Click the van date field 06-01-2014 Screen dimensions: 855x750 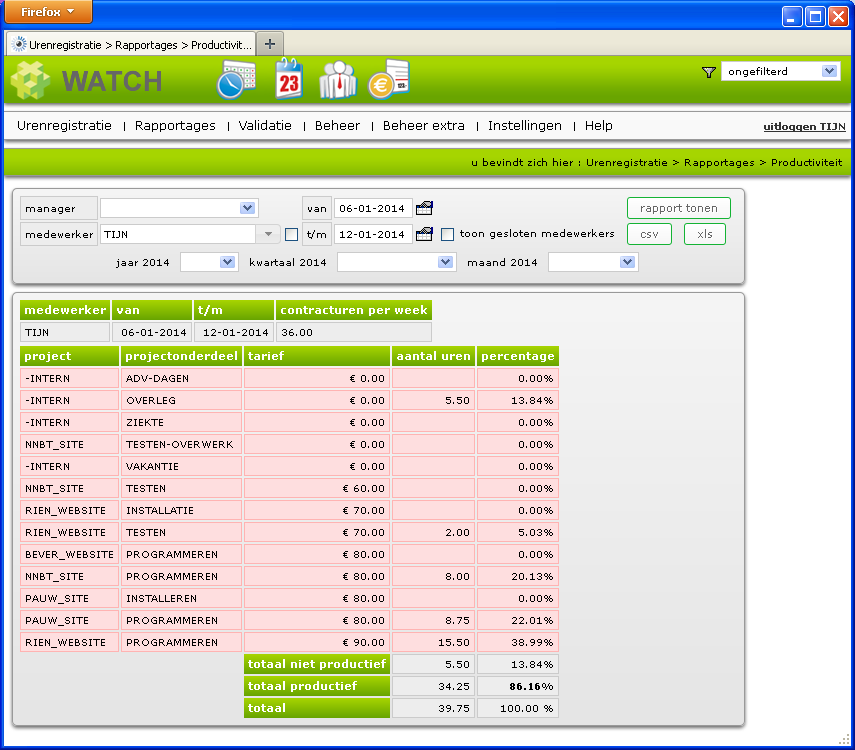[373, 208]
